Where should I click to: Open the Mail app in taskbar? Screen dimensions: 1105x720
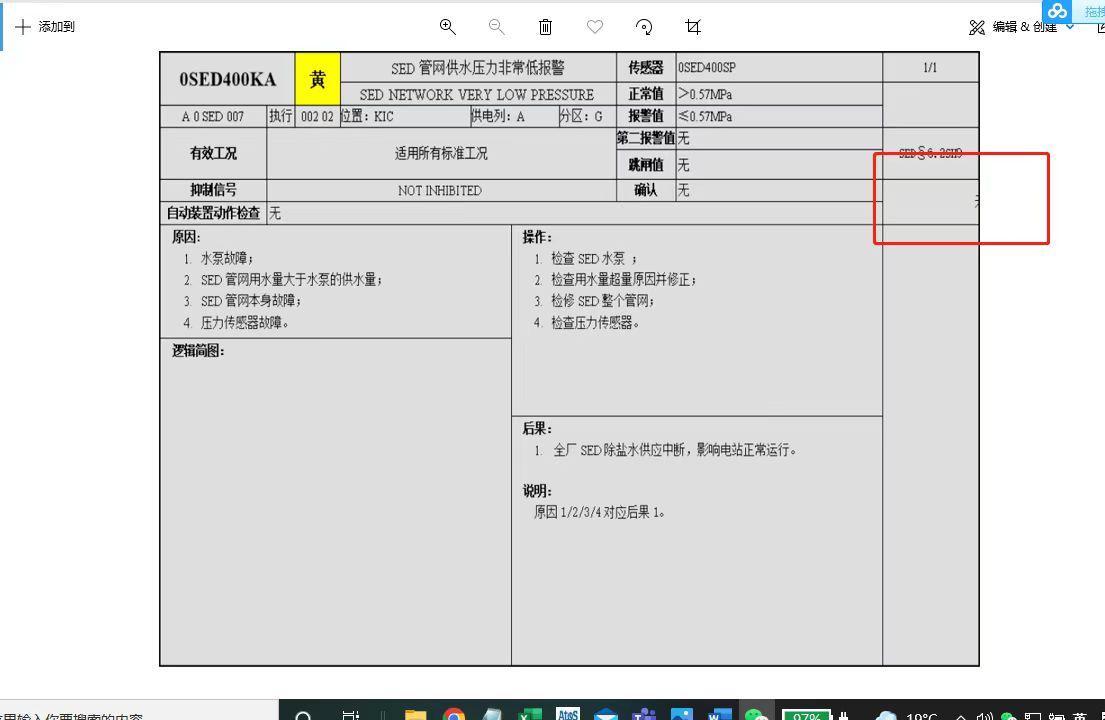(x=606, y=714)
